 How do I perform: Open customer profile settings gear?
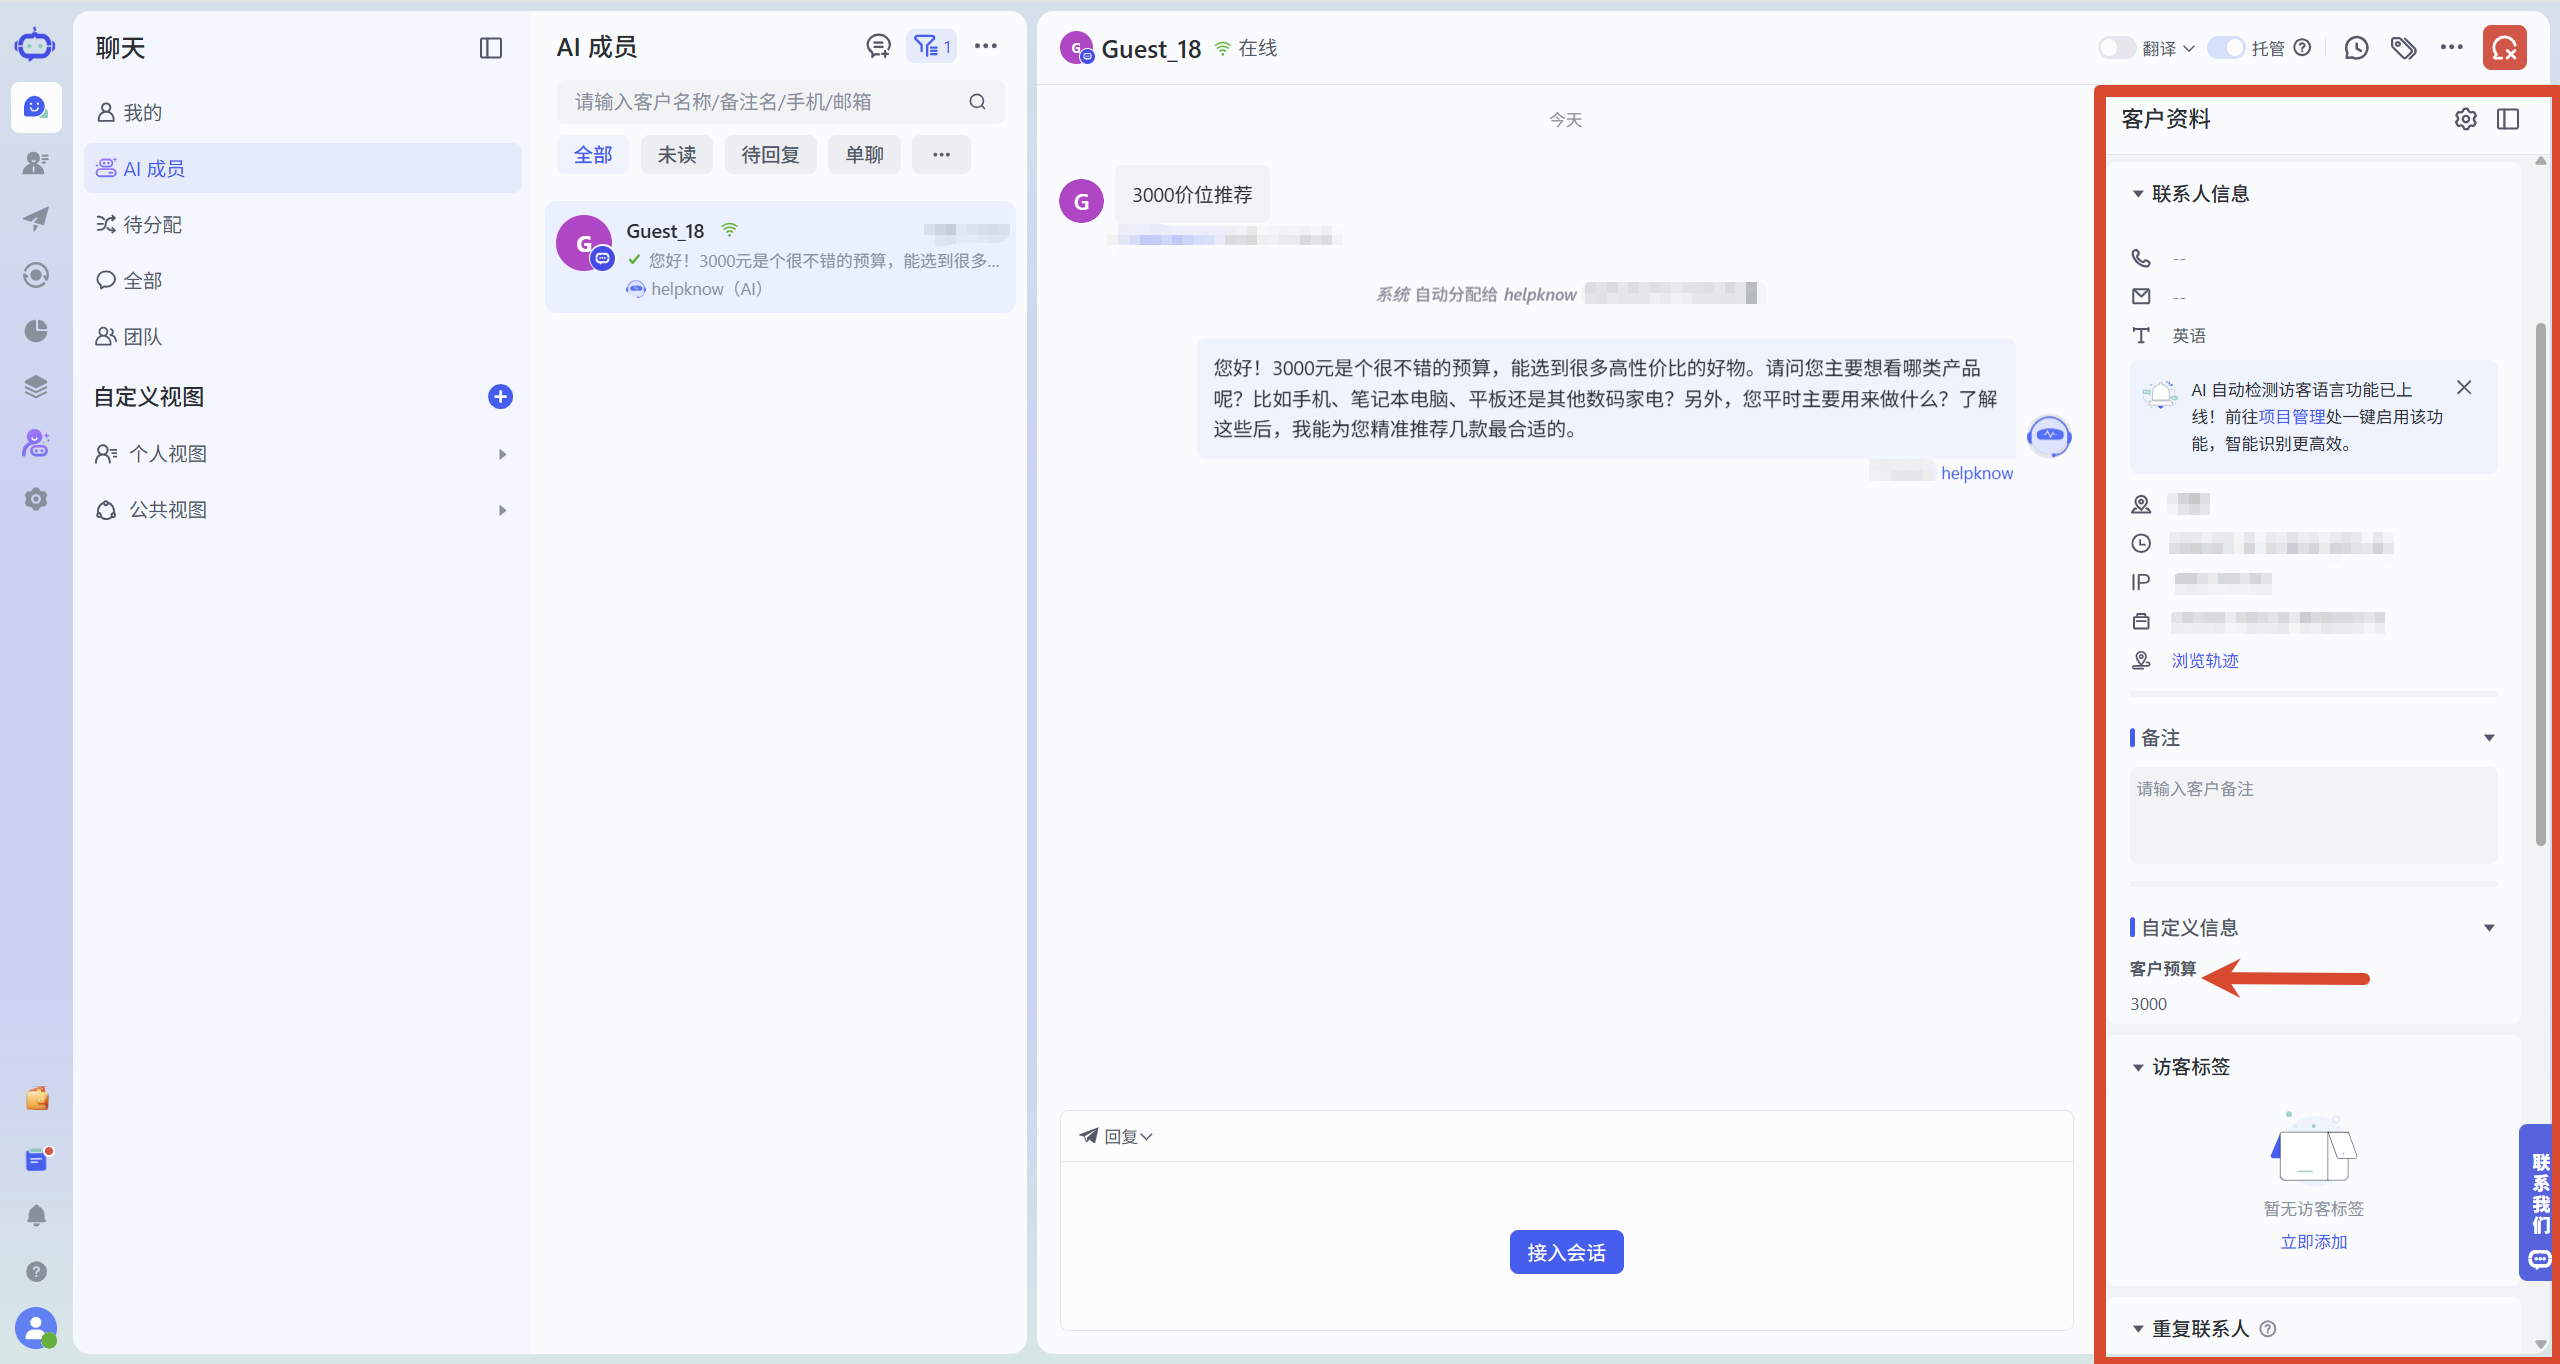(x=2465, y=119)
